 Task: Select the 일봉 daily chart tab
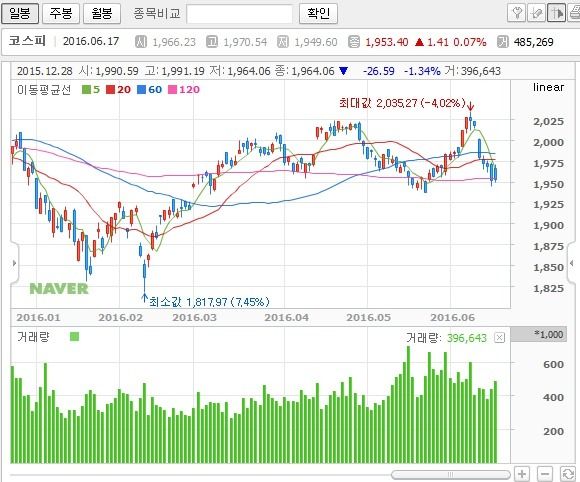pos(20,14)
